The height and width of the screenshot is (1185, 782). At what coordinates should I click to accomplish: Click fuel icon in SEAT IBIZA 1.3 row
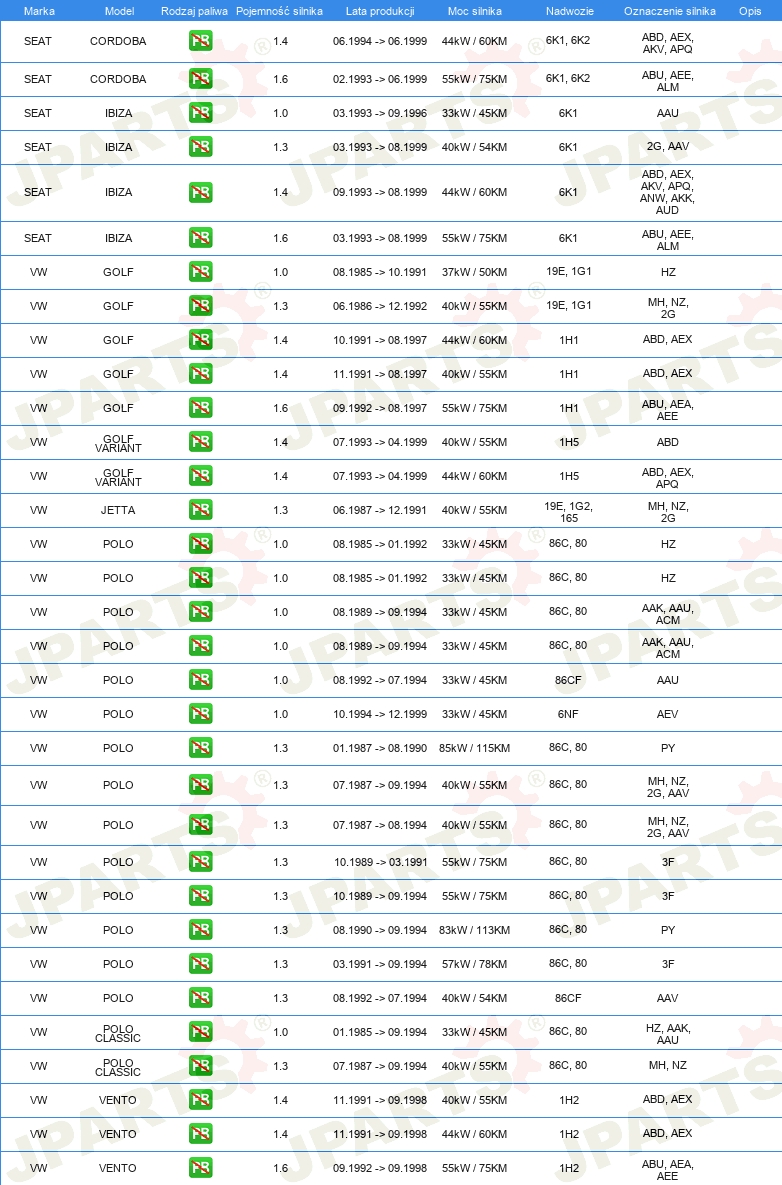[200, 147]
